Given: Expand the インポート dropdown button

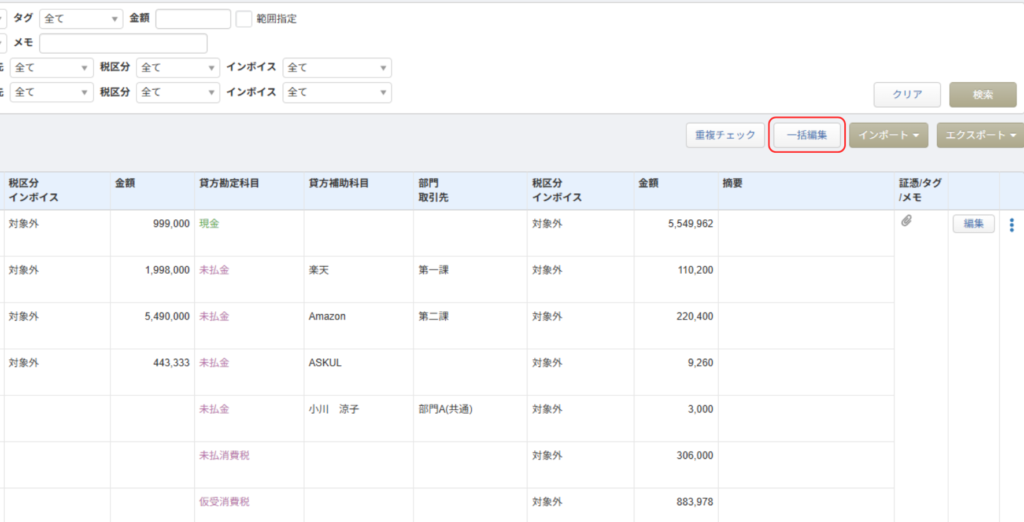Looking at the screenshot, I should click(888, 135).
